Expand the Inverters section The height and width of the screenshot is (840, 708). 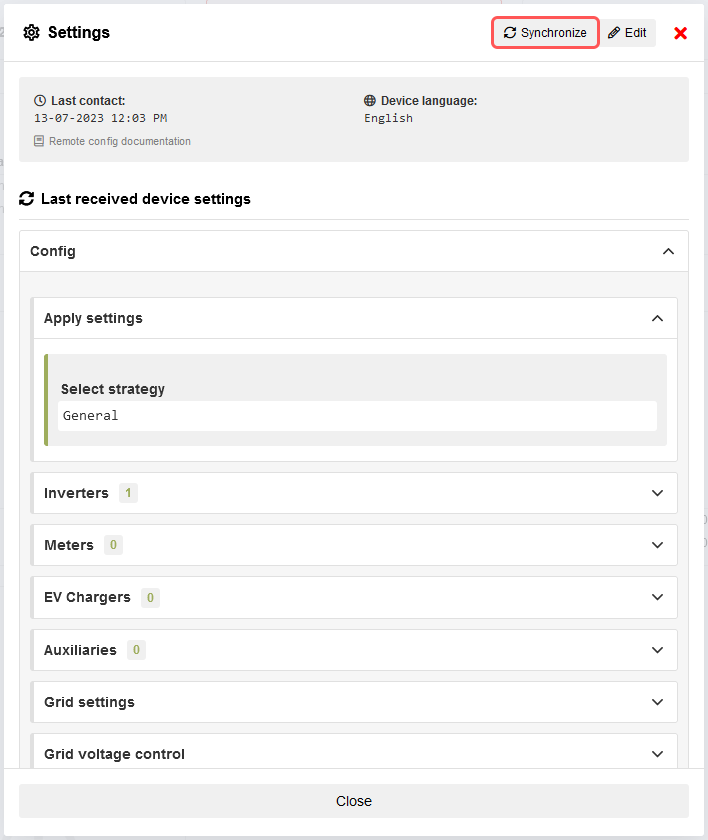pos(657,493)
